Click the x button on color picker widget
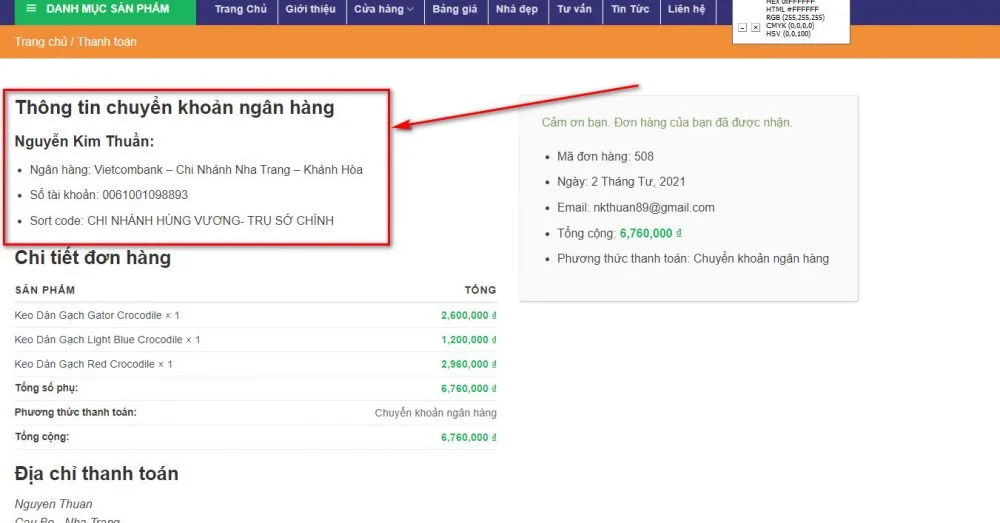 (755, 27)
